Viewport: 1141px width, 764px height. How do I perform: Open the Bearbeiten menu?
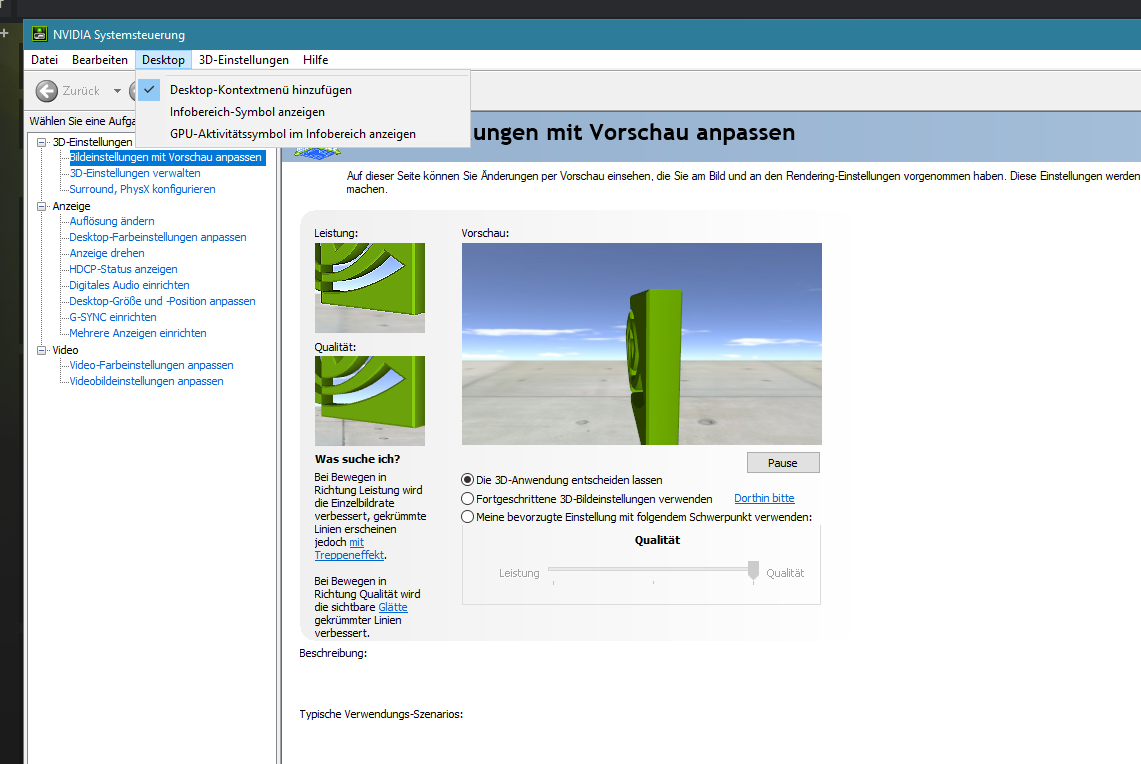pos(100,60)
